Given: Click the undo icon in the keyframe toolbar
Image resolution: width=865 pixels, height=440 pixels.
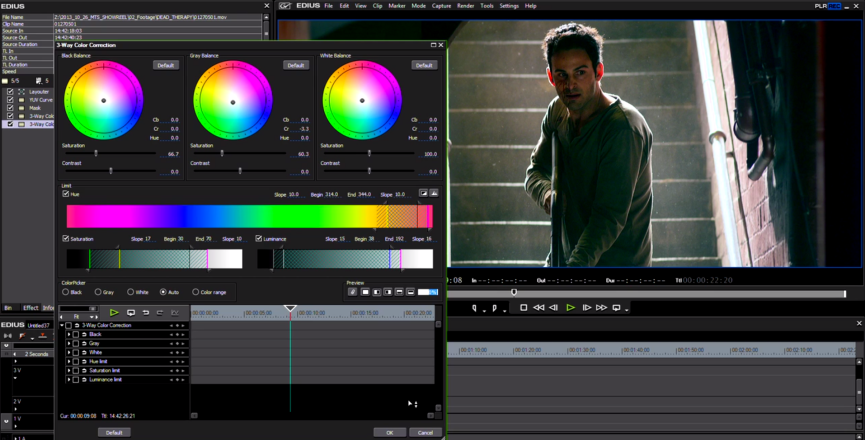Looking at the screenshot, I should (x=146, y=313).
